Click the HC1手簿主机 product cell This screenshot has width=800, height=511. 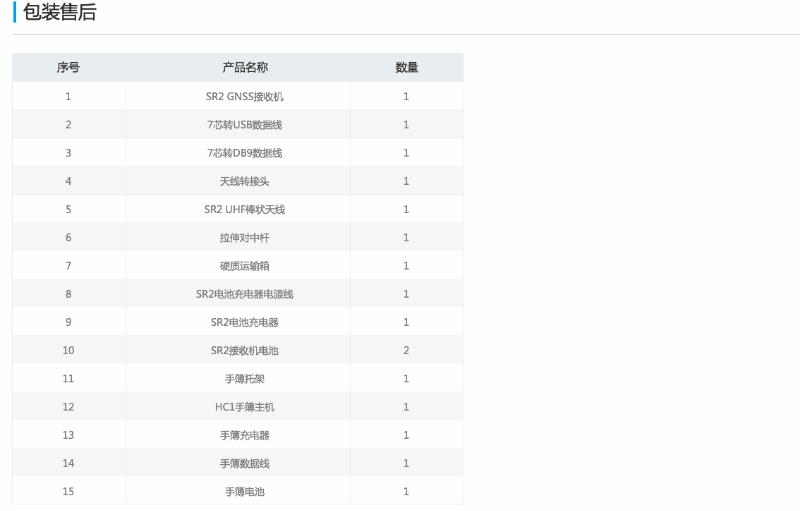(x=245, y=407)
